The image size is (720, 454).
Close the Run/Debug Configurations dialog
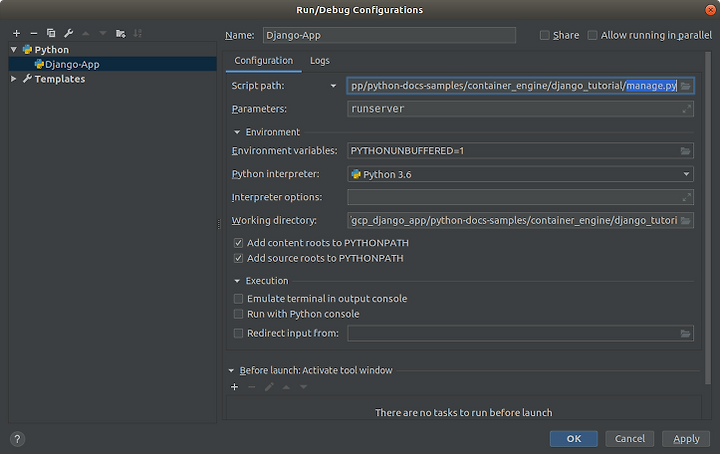pyautogui.click(x=710, y=10)
